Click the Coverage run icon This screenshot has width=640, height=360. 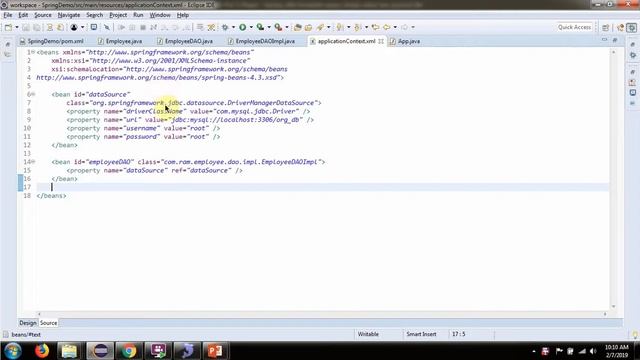tap(260, 27)
